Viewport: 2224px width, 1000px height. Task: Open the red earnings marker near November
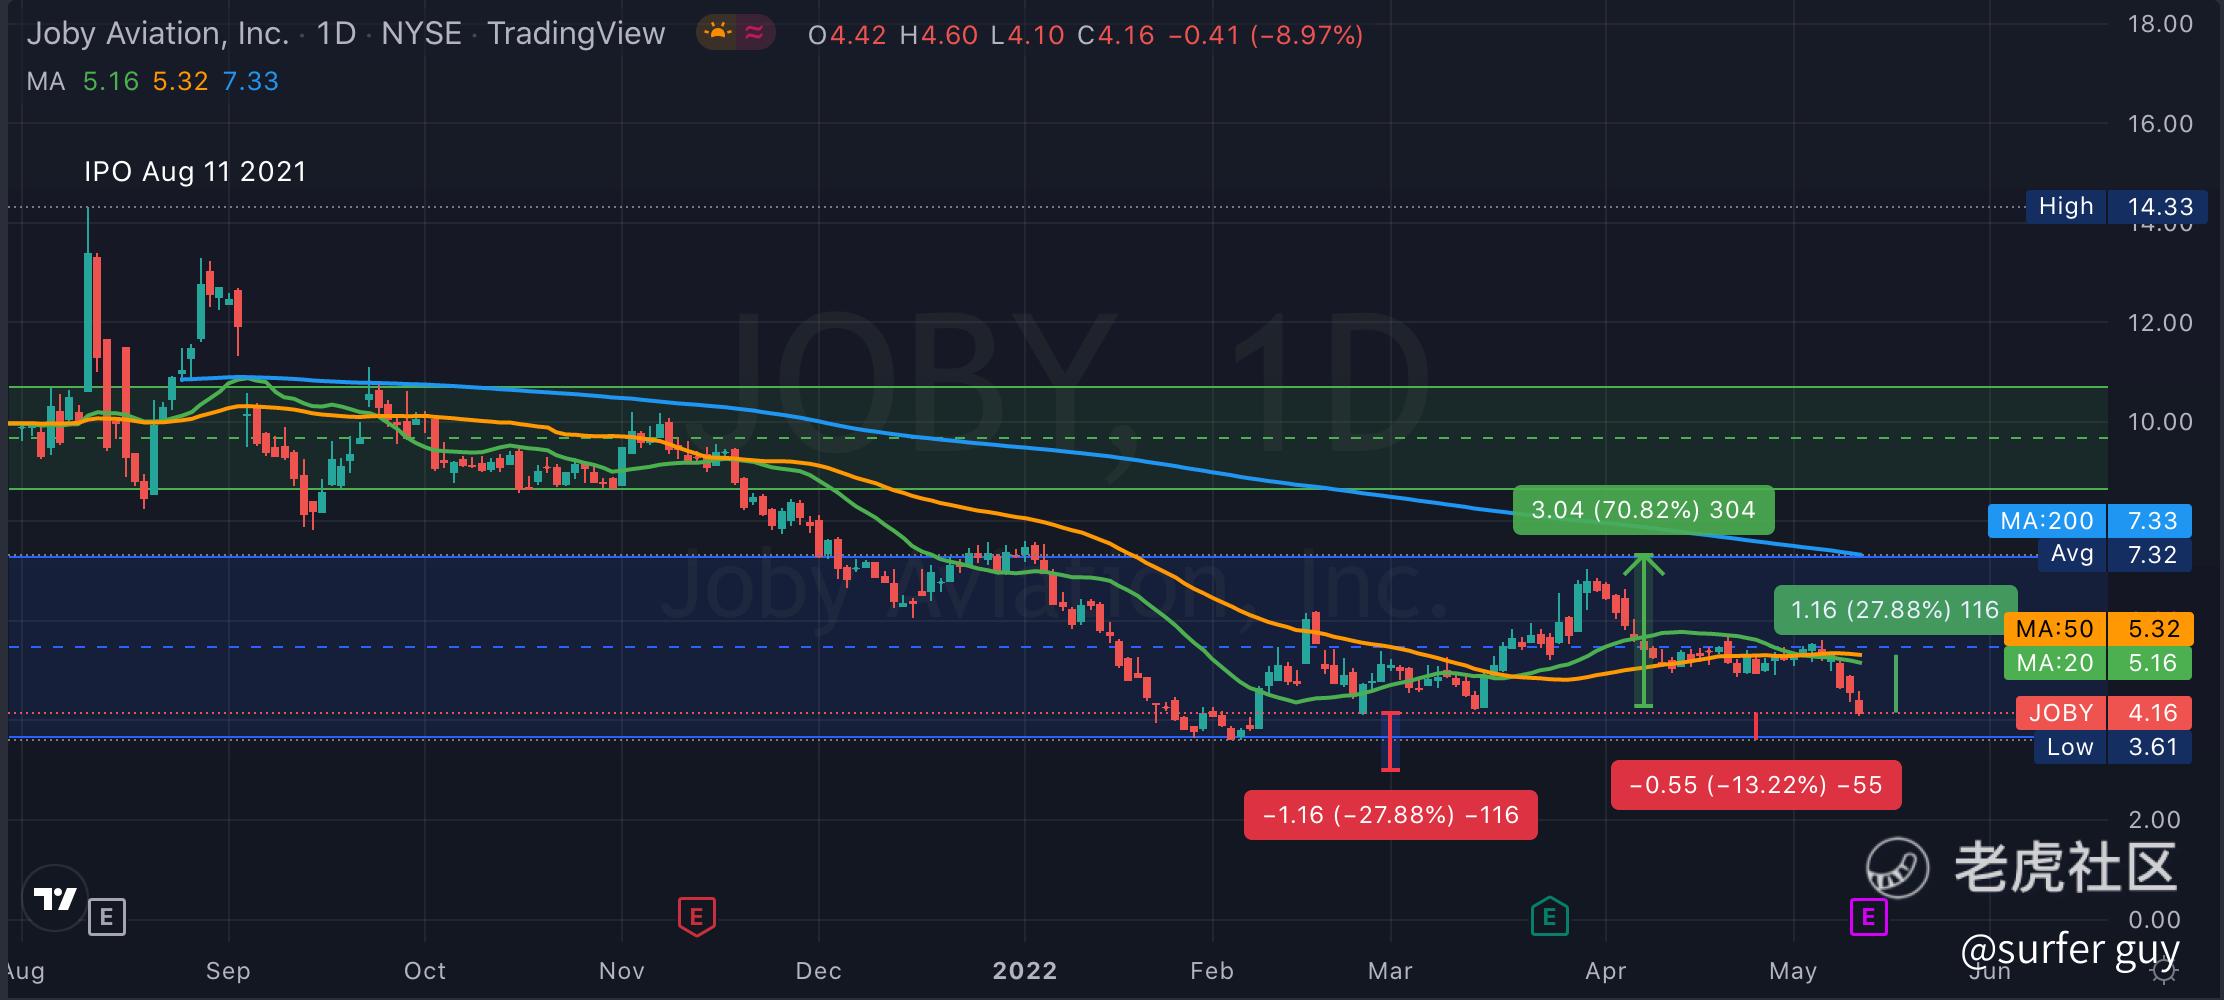696,916
